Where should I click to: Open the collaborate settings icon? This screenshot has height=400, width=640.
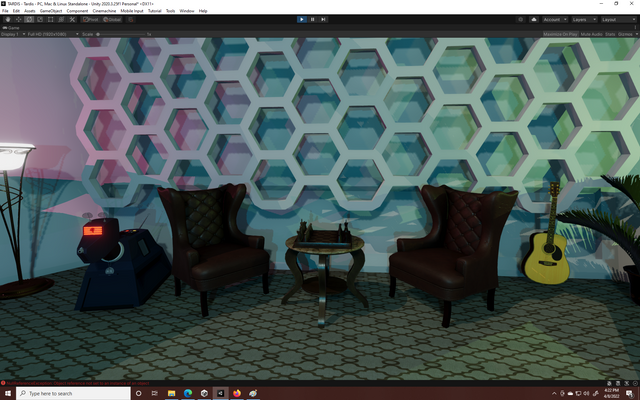point(520,19)
